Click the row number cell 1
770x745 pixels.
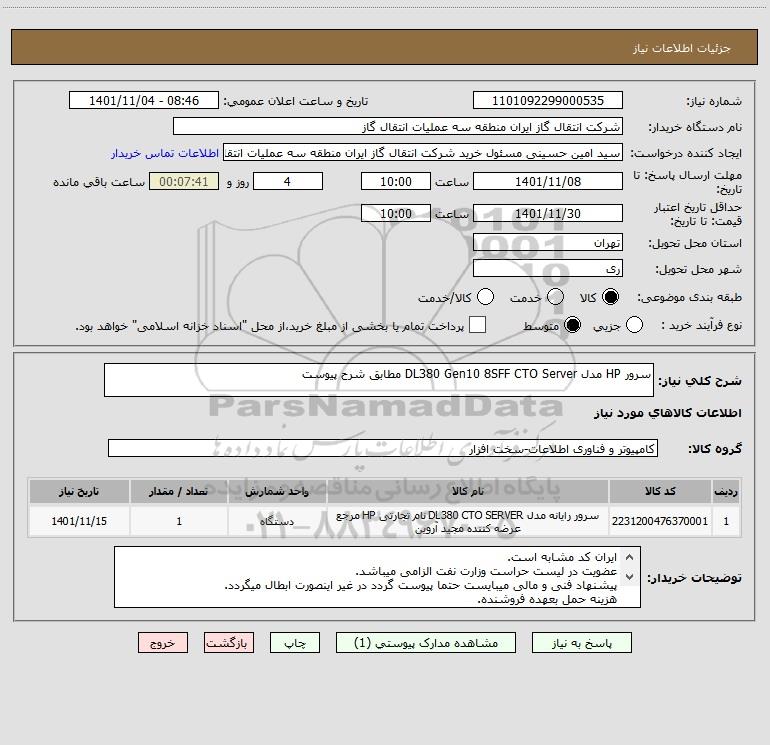[726, 521]
